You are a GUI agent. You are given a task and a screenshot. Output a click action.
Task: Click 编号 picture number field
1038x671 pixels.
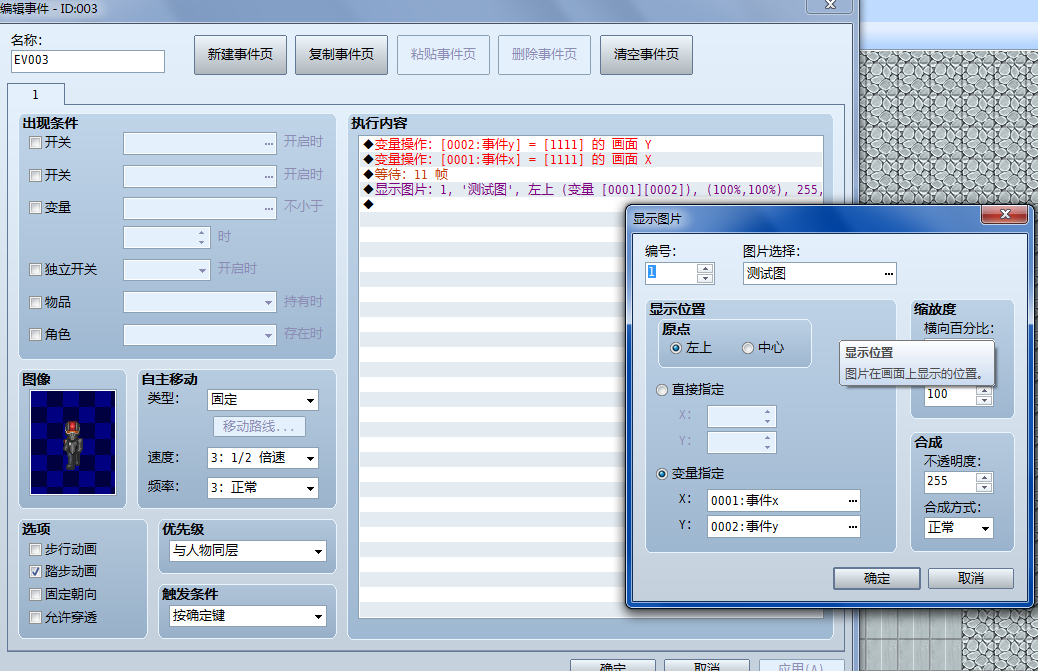pyautogui.click(x=671, y=273)
